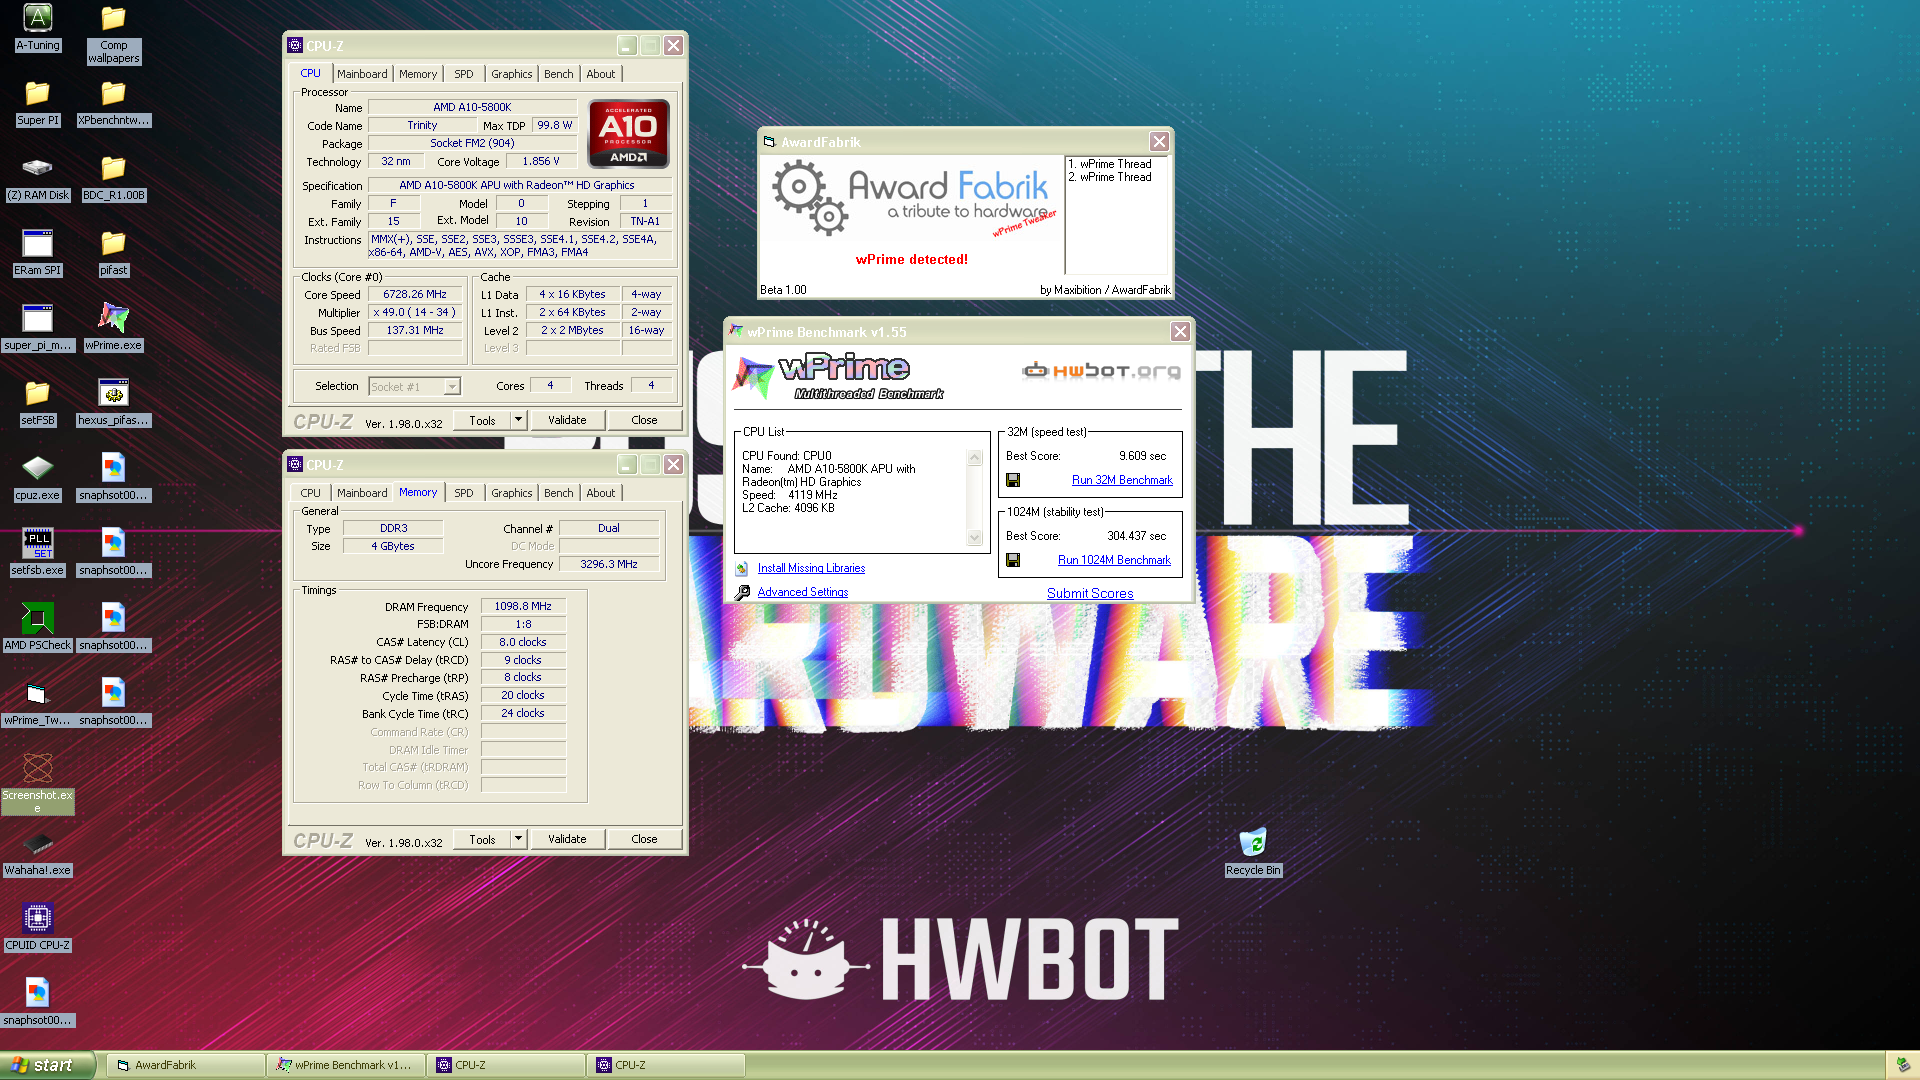Switch to AwardFabrik taskbar button
The width and height of the screenshot is (1920, 1080).
[x=185, y=1065]
